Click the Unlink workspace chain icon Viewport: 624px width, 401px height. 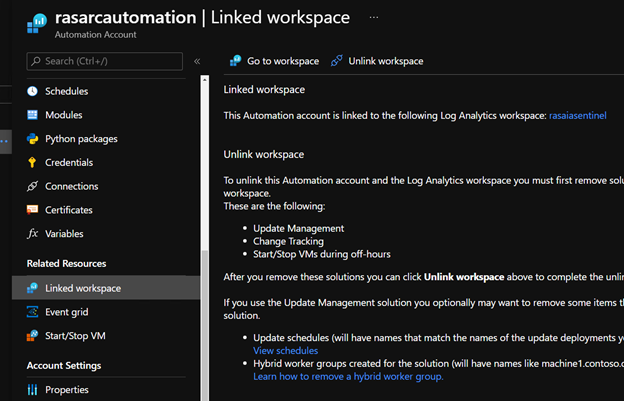point(337,61)
